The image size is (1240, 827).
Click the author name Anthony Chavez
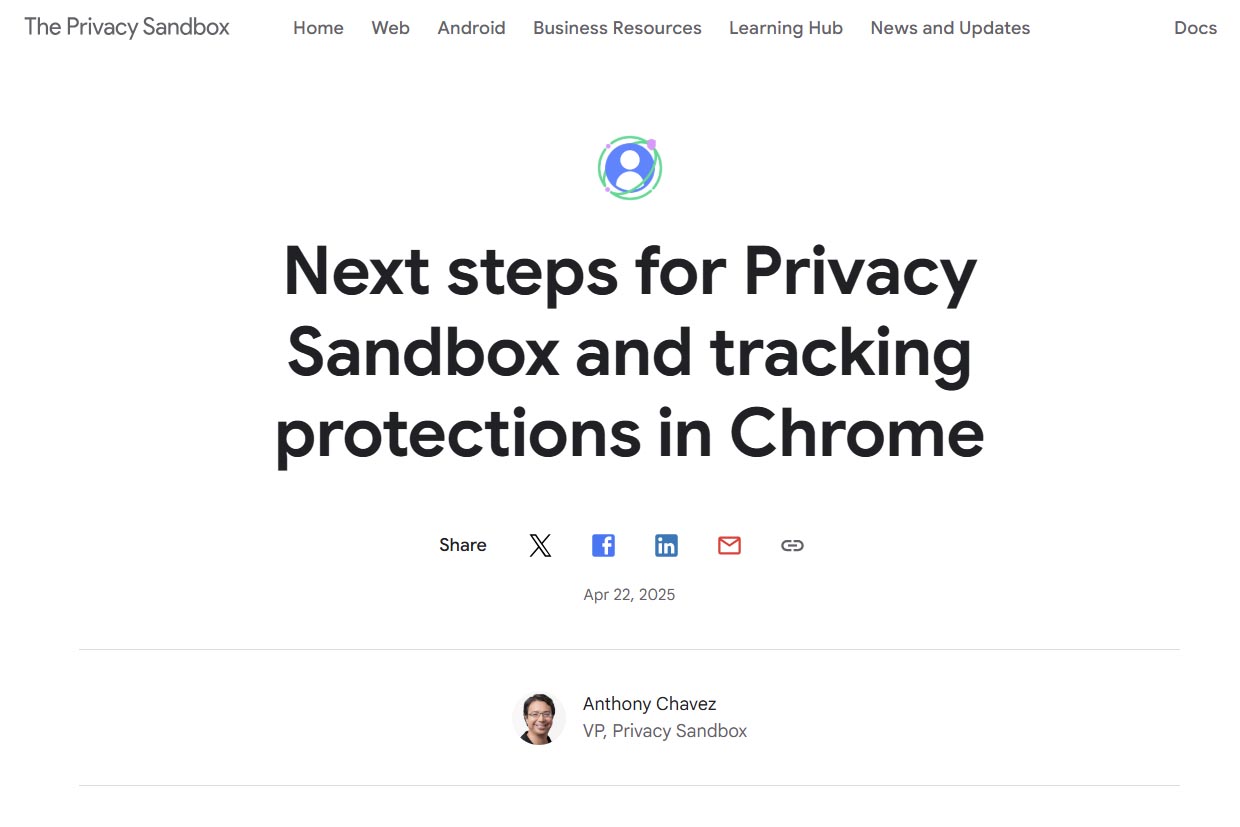tap(649, 704)
